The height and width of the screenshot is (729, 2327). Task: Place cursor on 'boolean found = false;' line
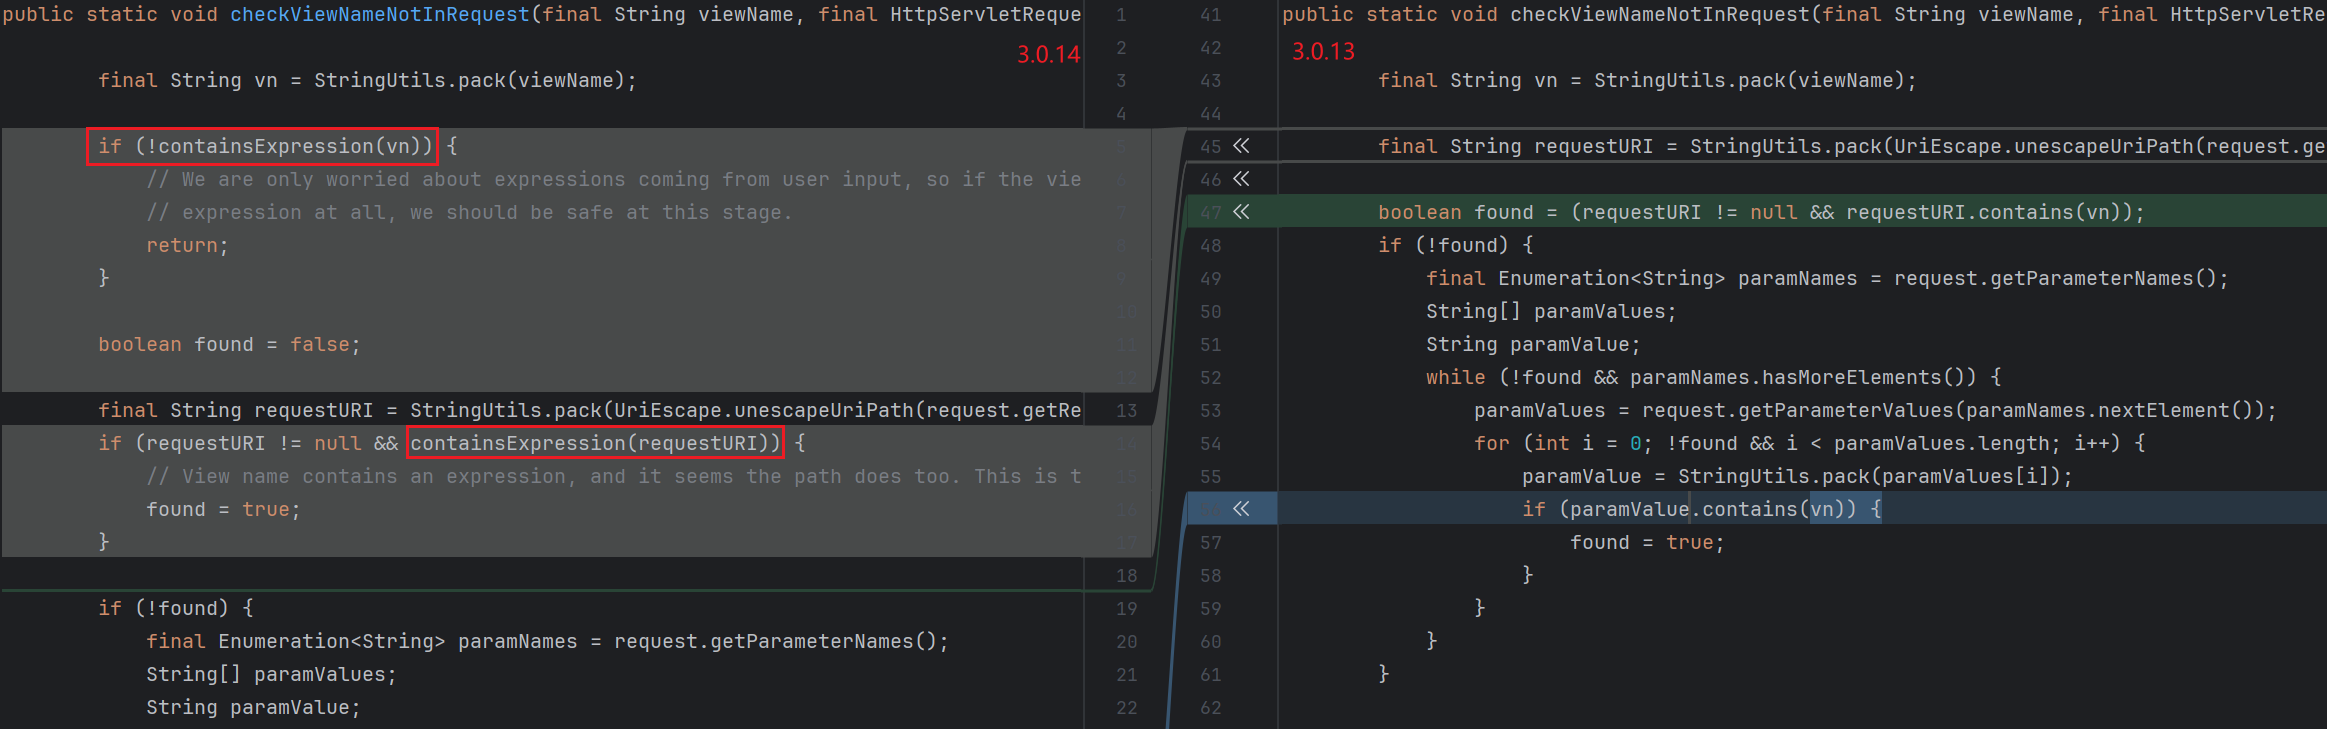pyautogui.click(x=229, y=345)
